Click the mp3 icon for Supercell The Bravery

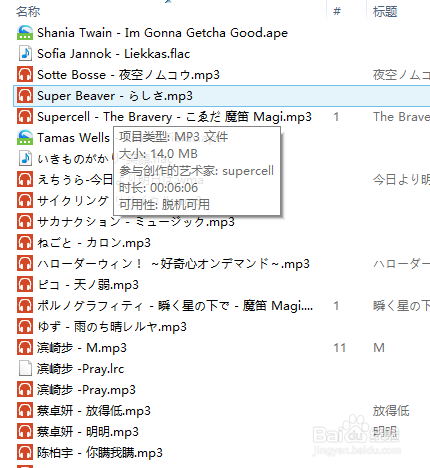point(25,117)
